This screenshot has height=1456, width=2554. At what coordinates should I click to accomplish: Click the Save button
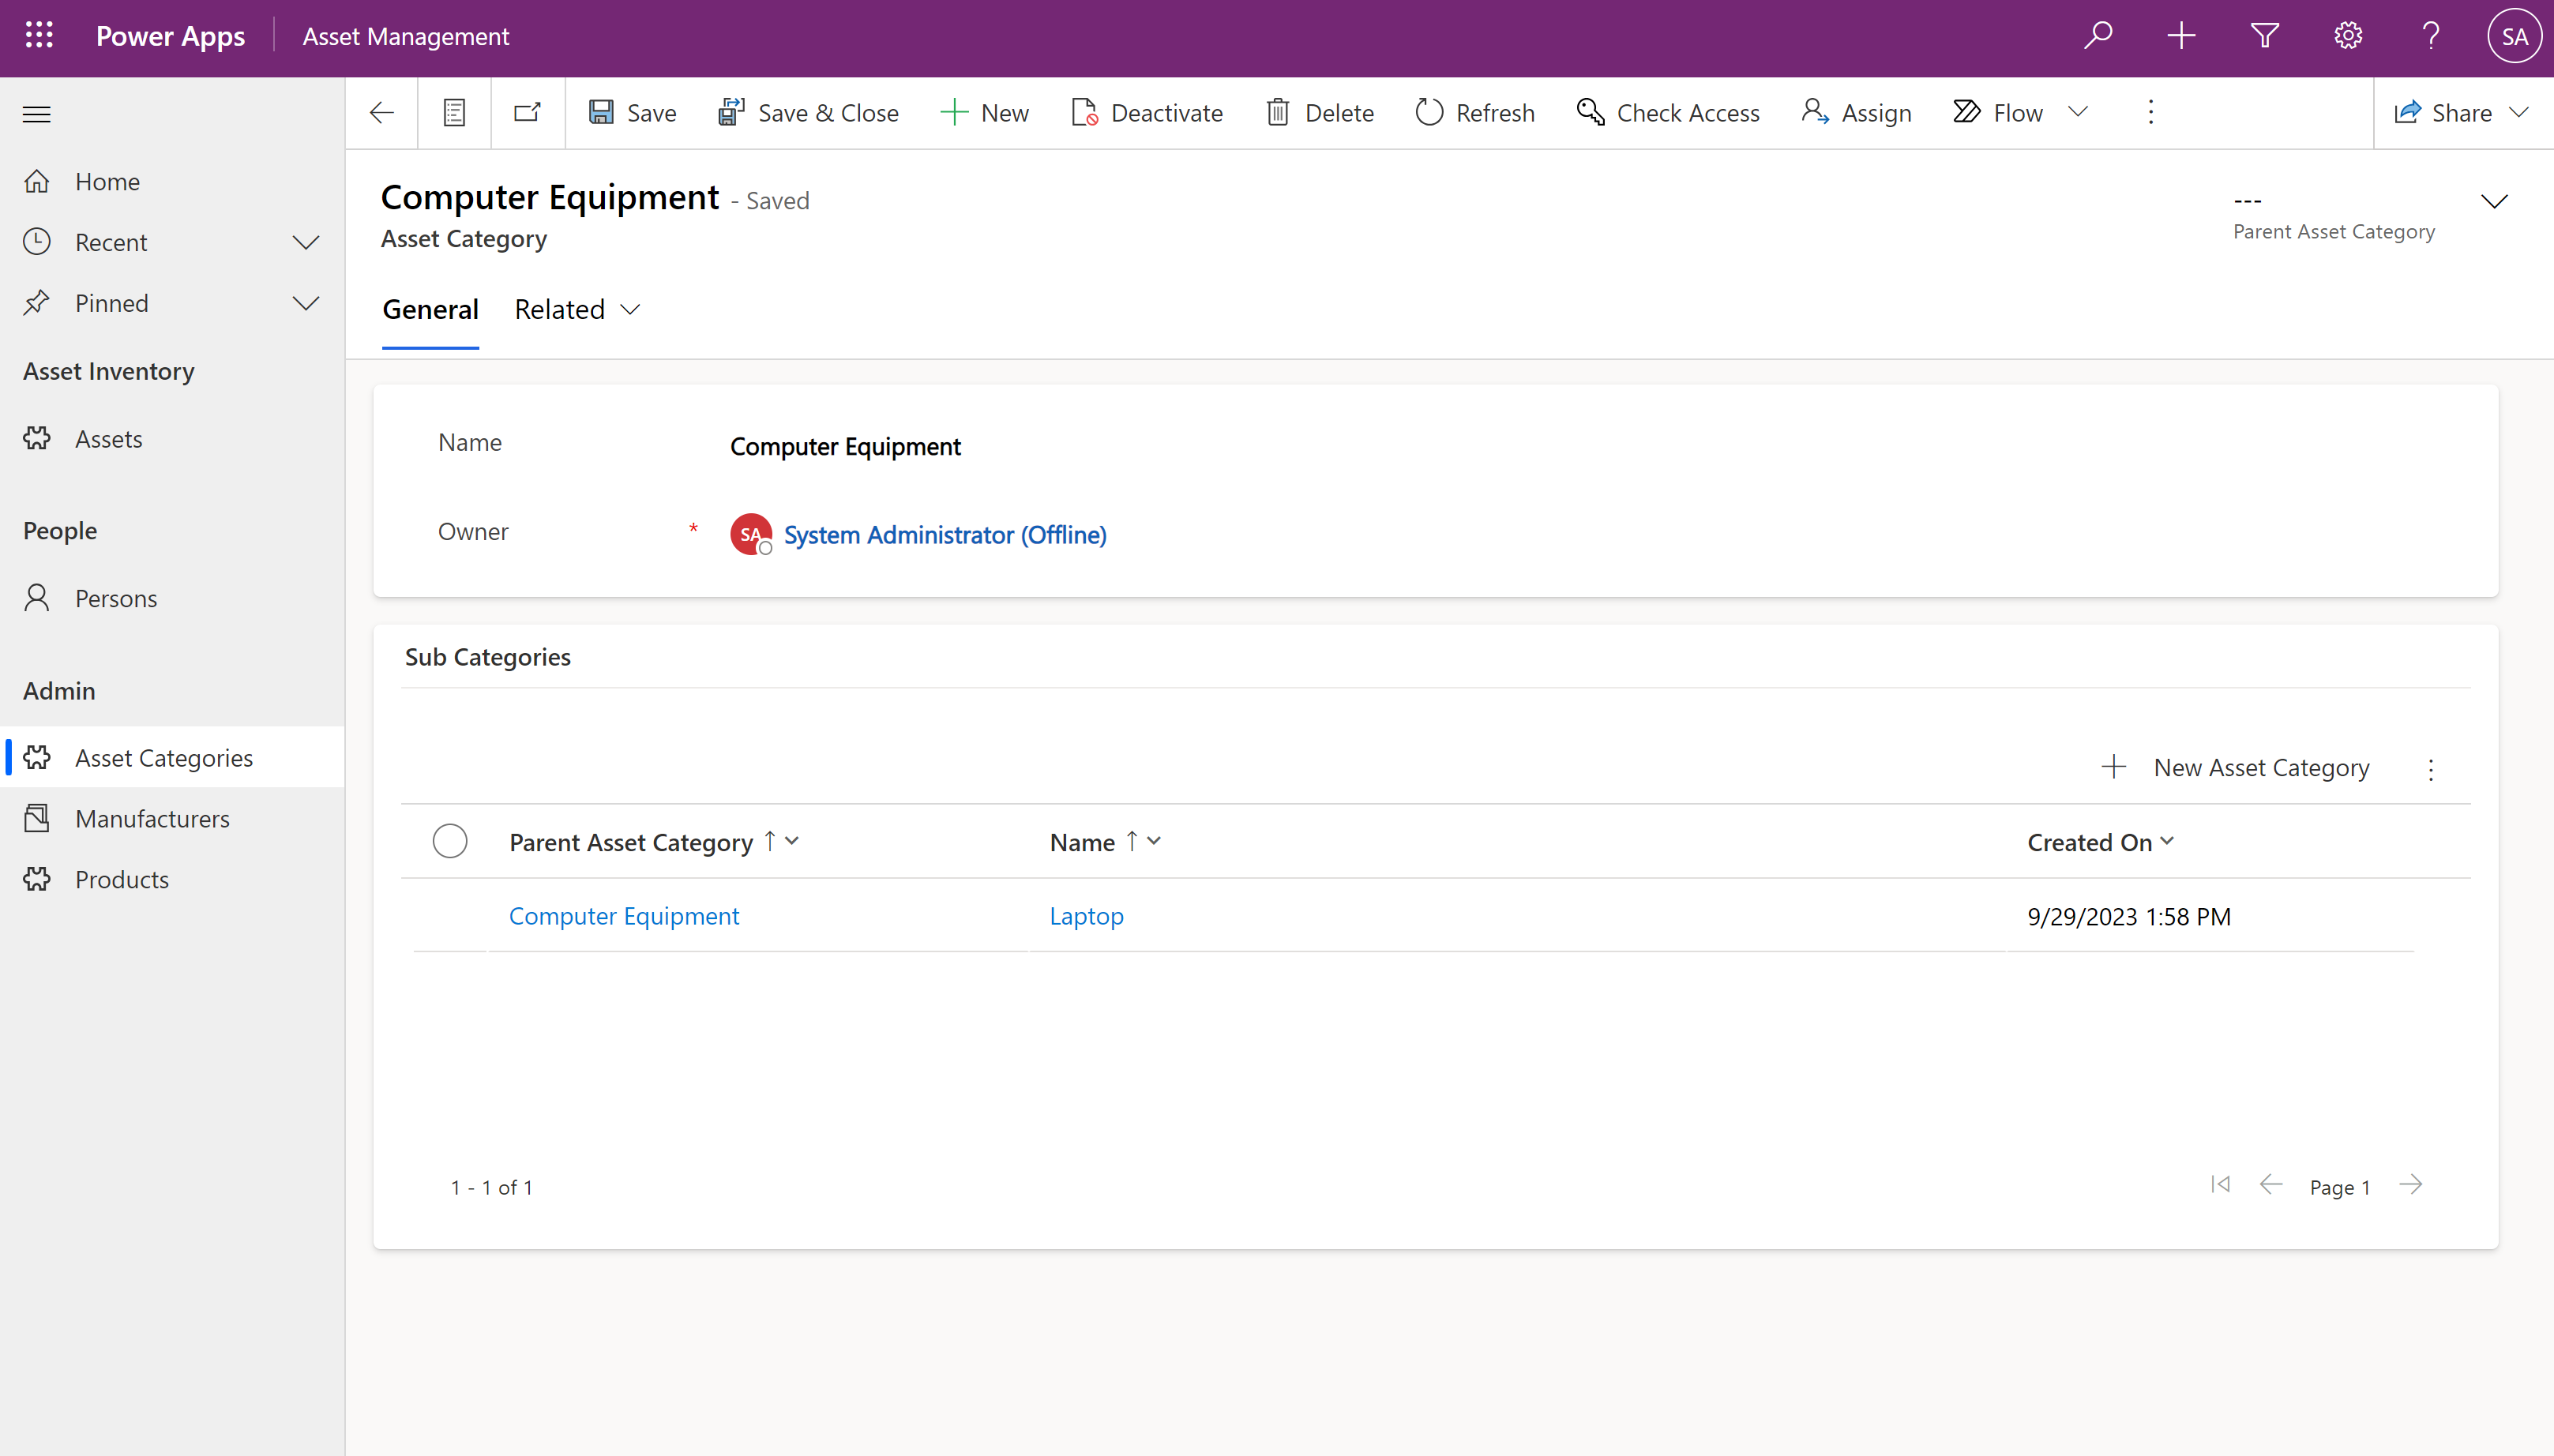coord(632,113)
